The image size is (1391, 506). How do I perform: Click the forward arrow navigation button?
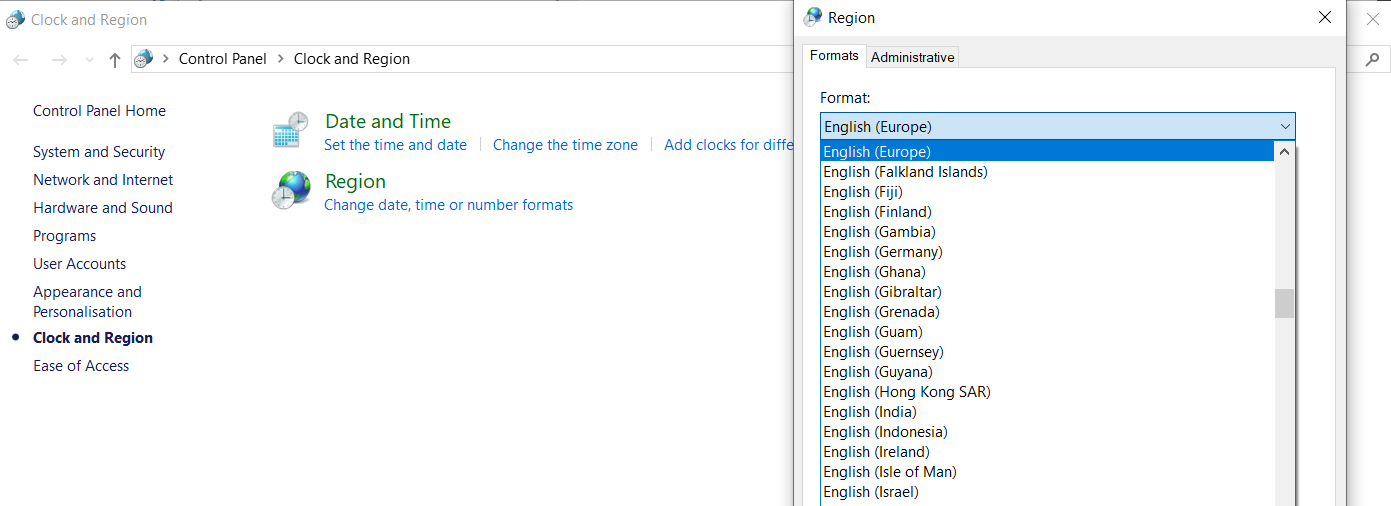59,60
